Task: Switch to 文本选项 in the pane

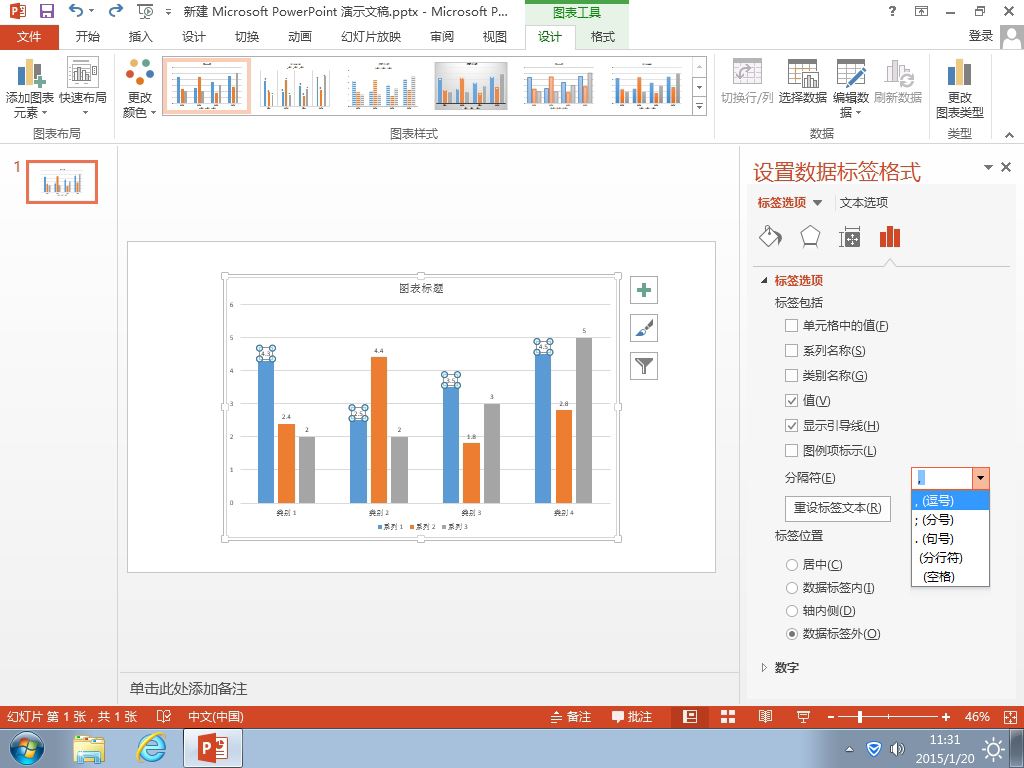Action: coord(863,202)
